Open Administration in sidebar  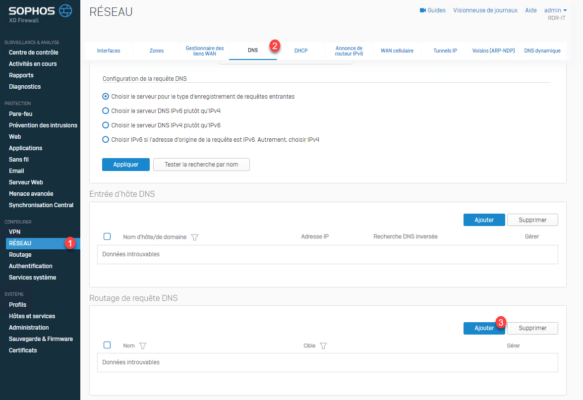[x=29, y=328]
